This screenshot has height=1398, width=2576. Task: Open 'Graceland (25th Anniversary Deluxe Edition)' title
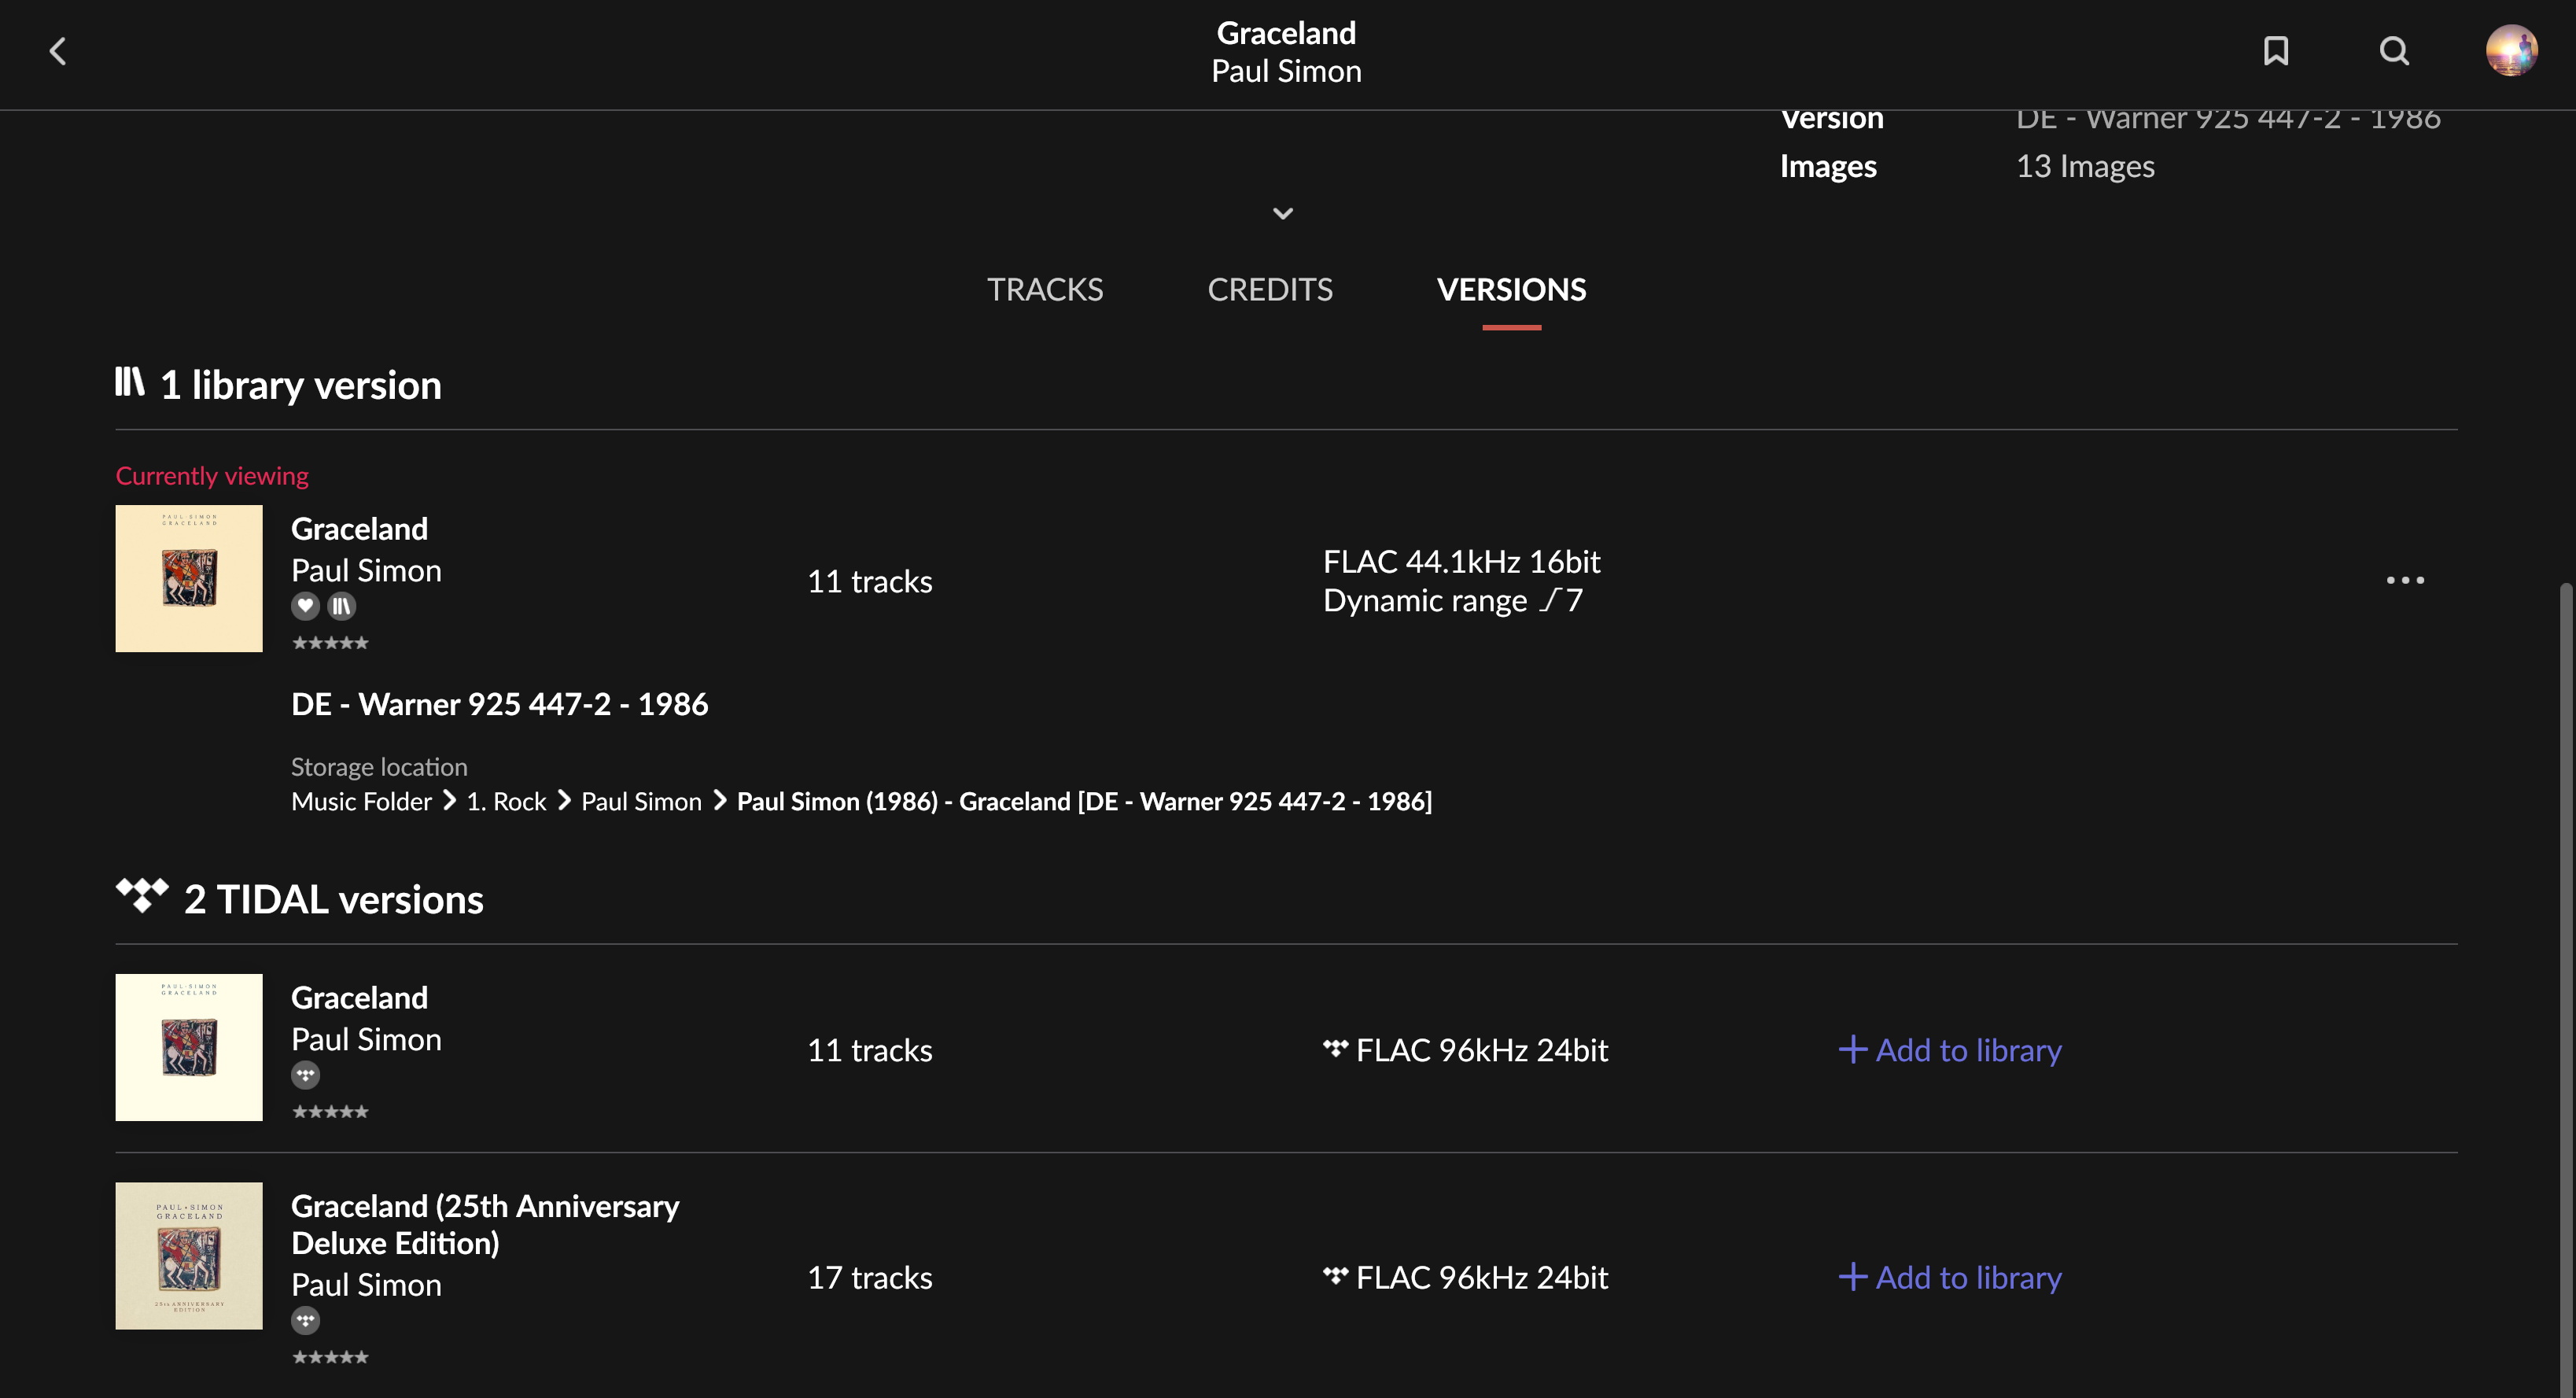[x=485, y=1224]
